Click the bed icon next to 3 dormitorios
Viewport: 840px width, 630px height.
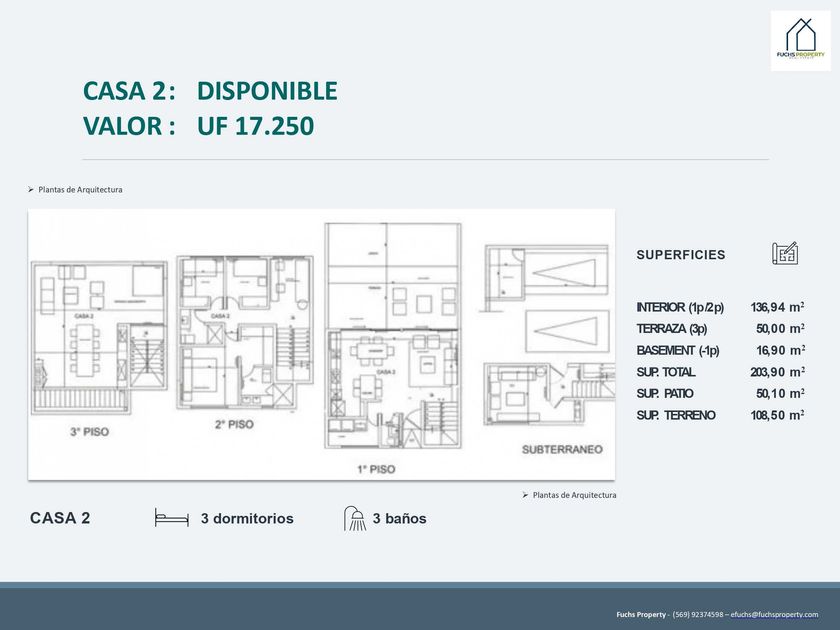[171, 518]
